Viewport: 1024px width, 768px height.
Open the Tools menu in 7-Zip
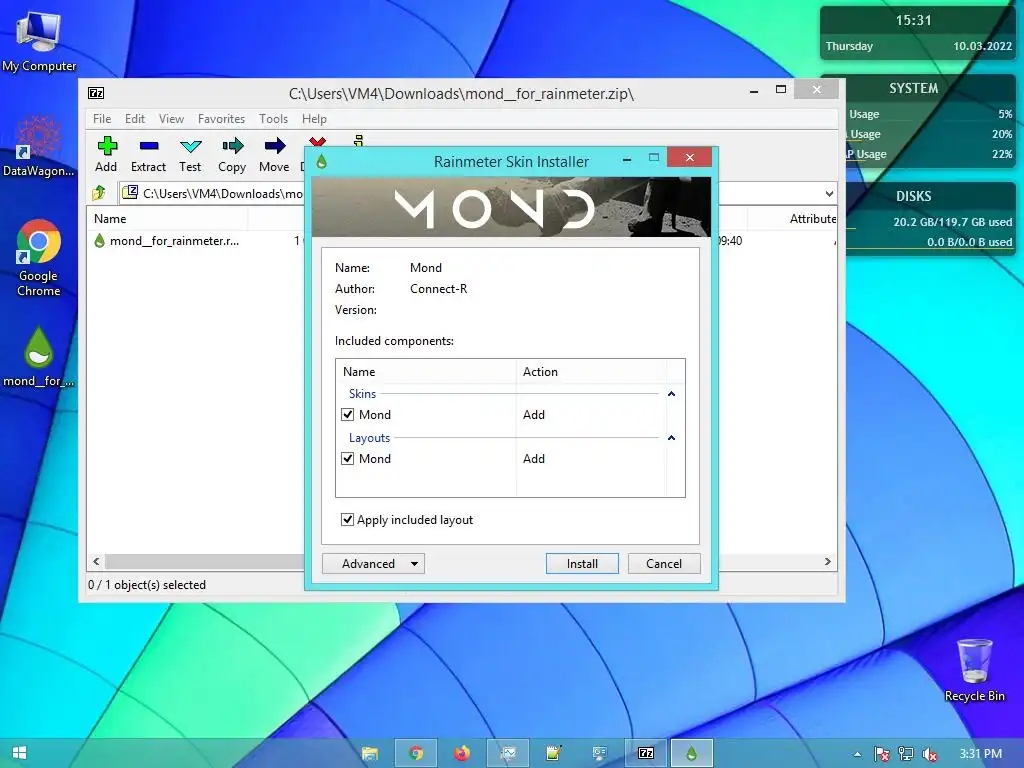(273, 119)
